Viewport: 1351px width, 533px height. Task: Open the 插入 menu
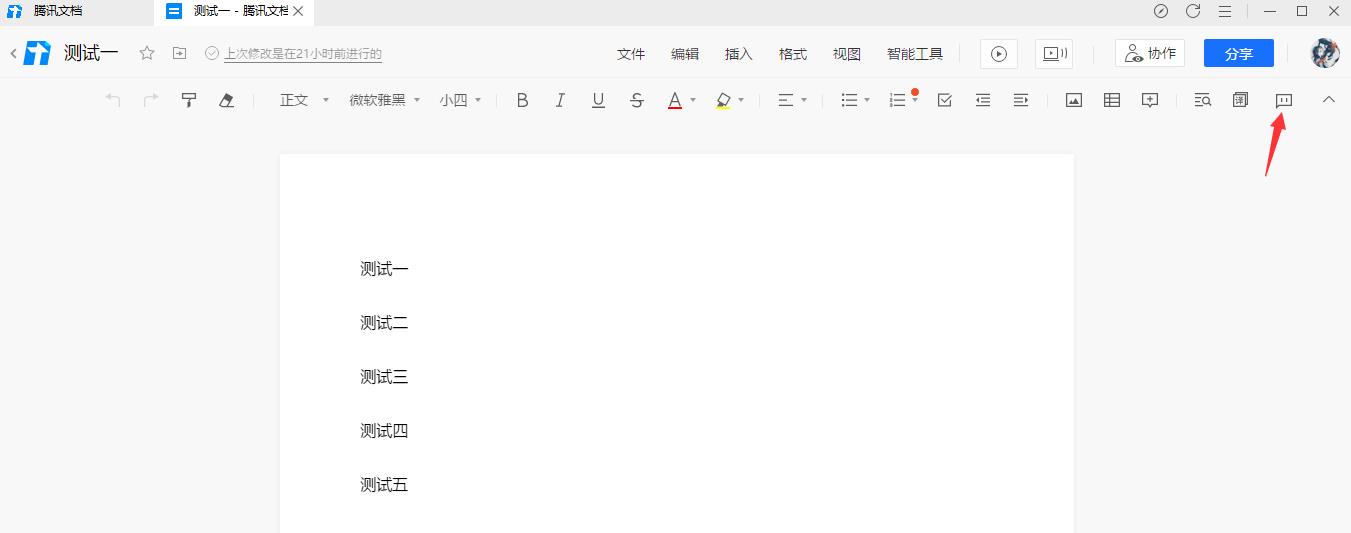pos(739,54)
